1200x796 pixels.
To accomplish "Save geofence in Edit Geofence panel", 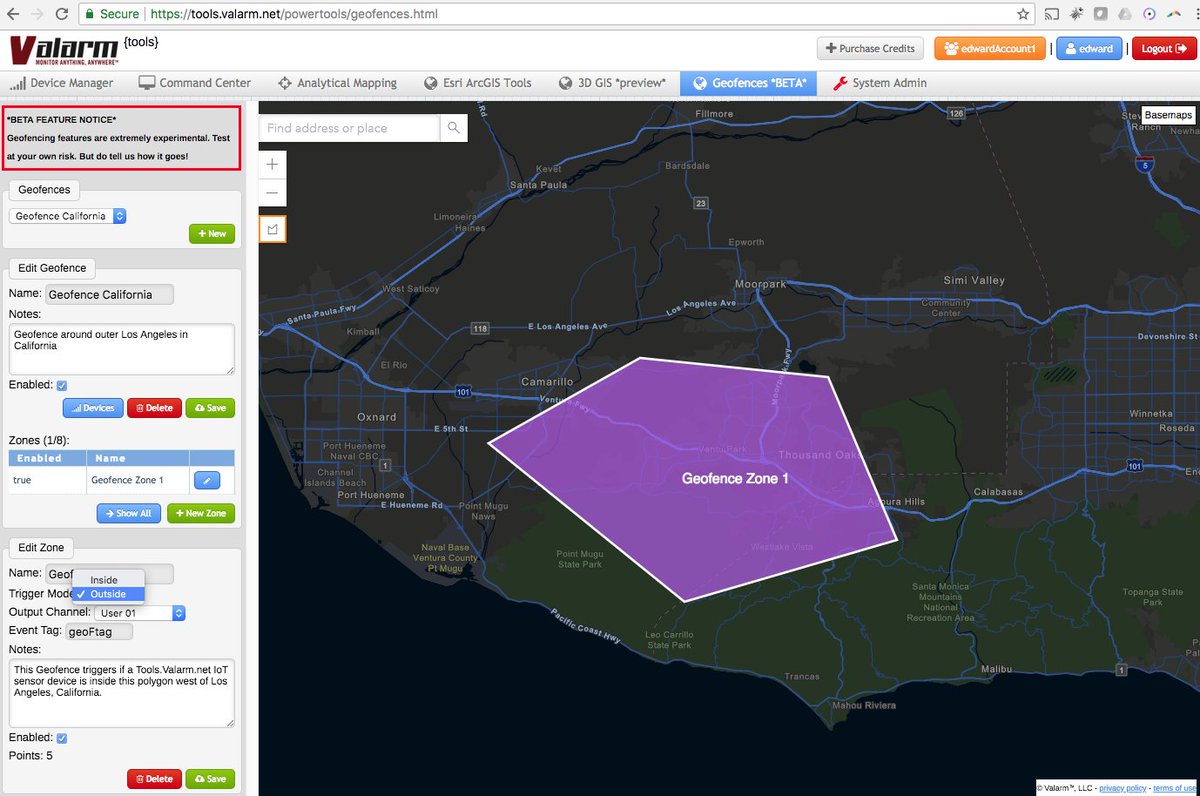I will (x=210, y=407).
